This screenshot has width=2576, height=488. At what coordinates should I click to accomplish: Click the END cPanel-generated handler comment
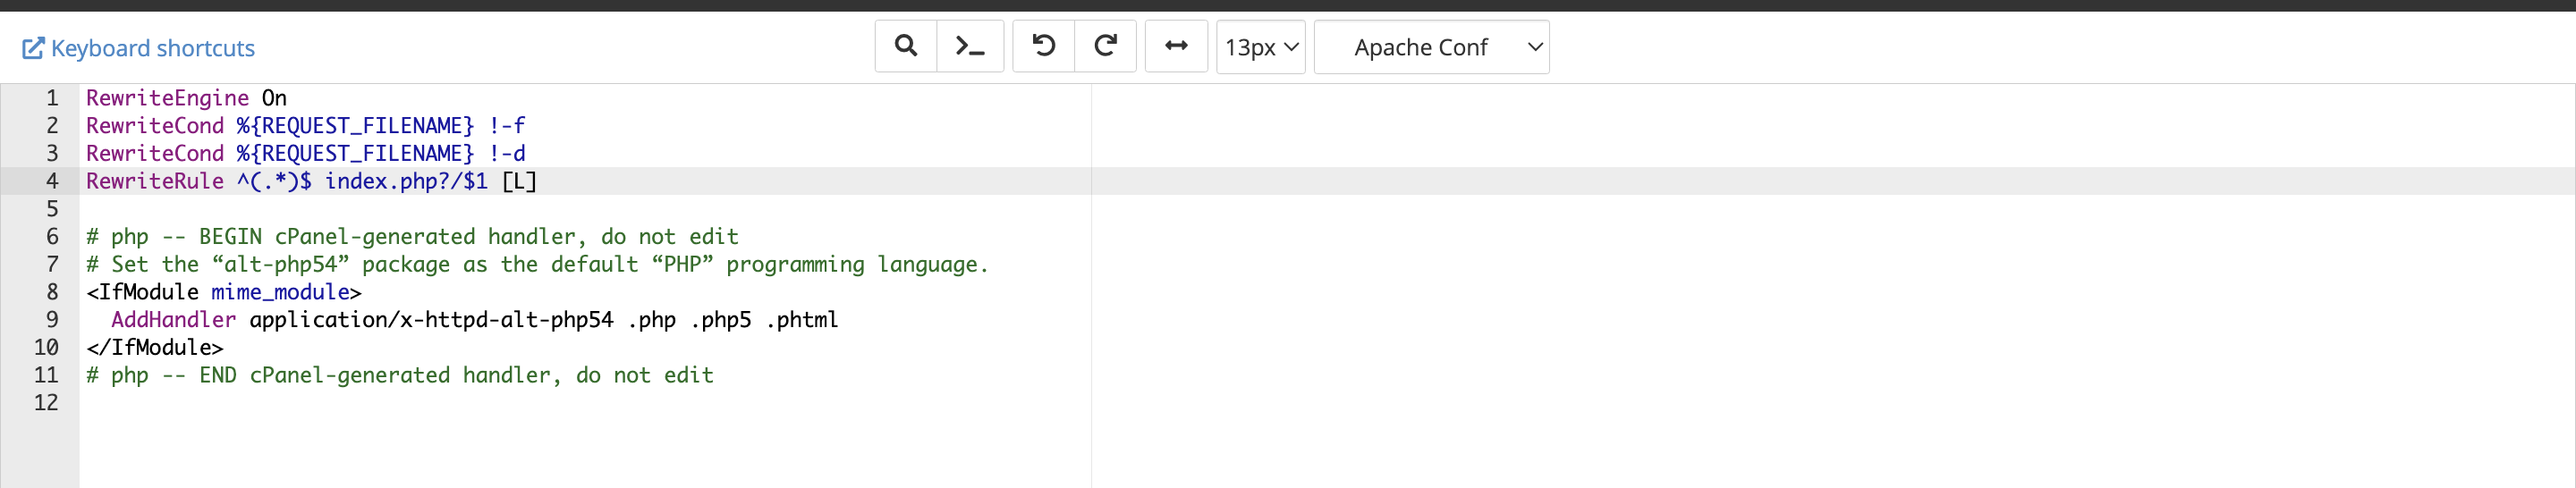click(x=400, y=375)
